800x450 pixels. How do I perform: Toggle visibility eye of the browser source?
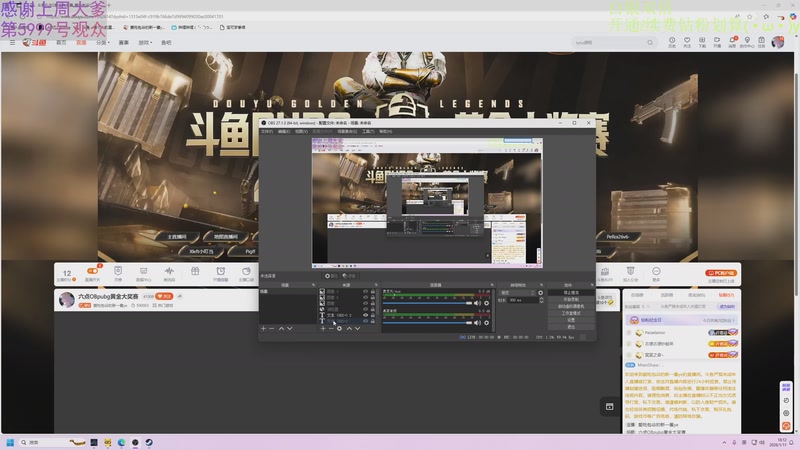point(365,309)
